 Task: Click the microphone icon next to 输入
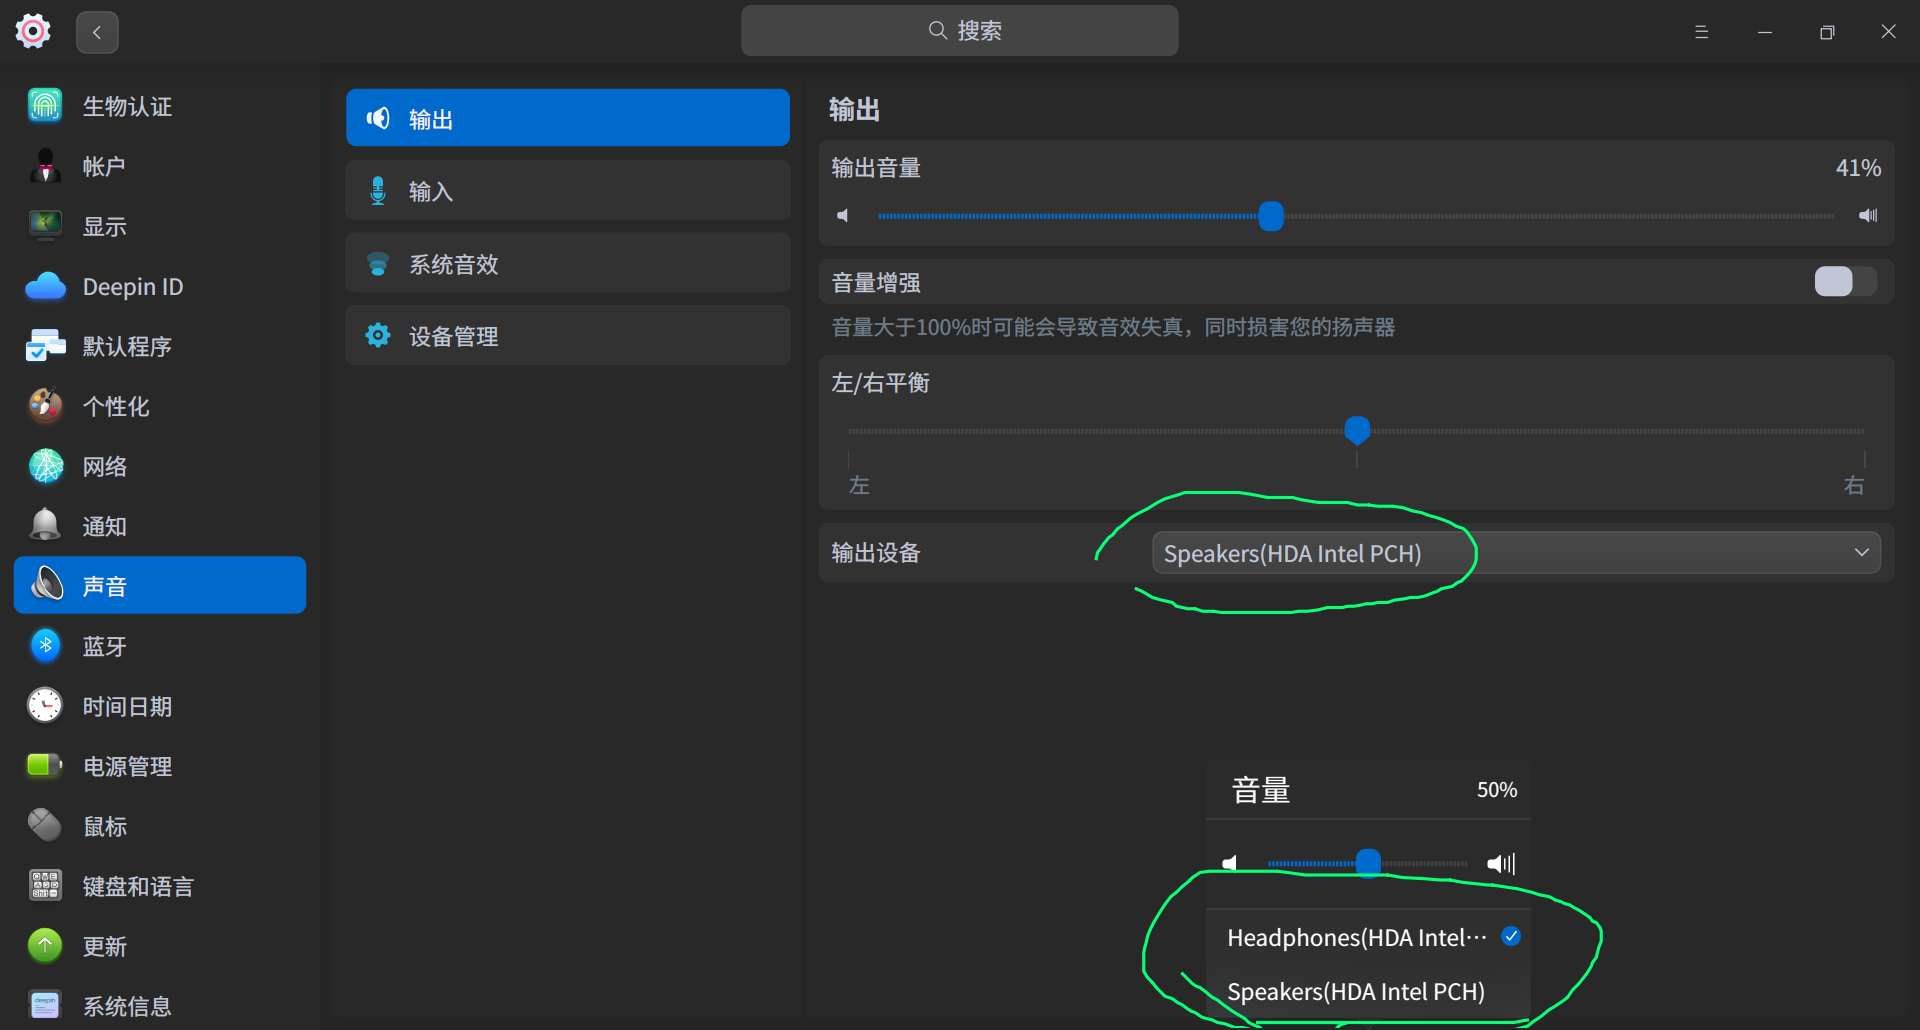[x=378, y=190]
